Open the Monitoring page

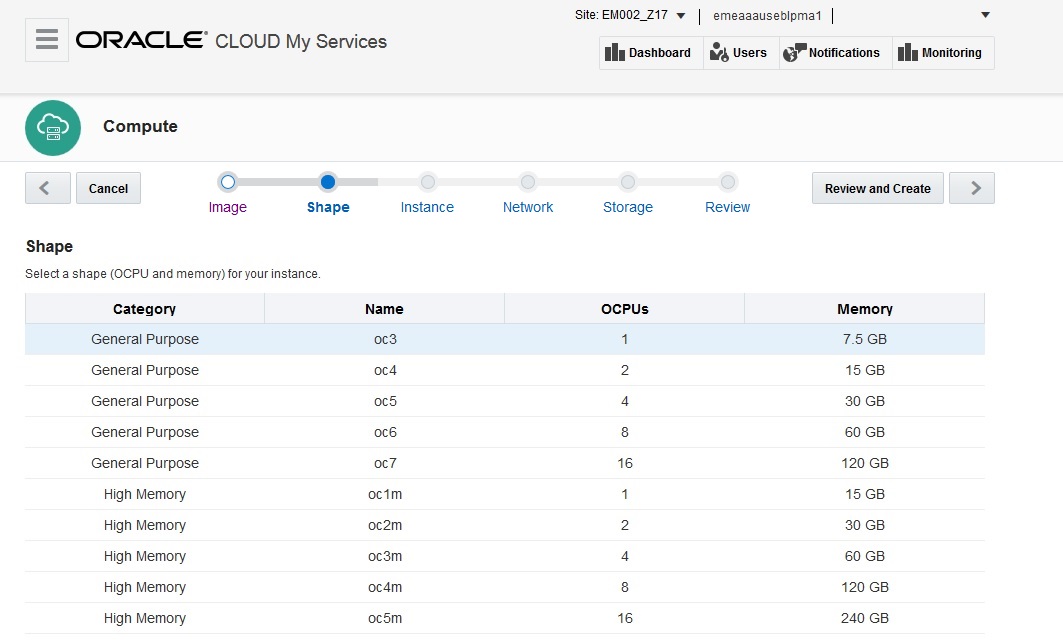[941, 53]
